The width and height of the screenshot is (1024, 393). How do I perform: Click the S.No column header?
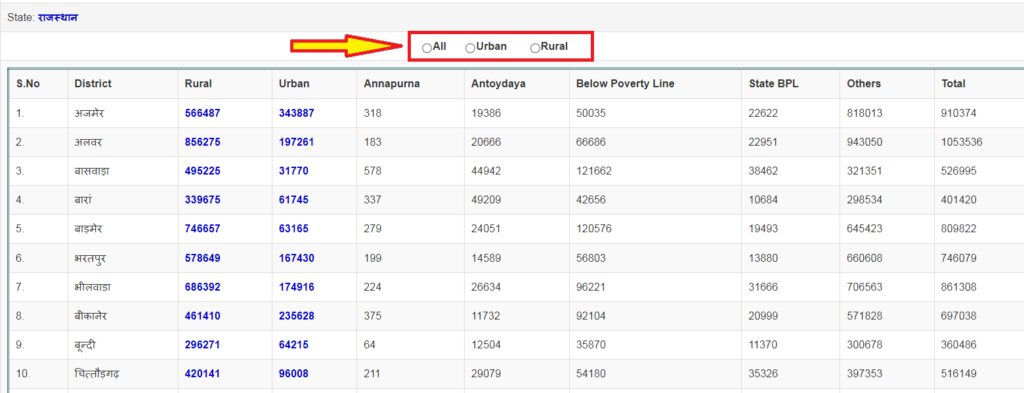pos(28,84)
